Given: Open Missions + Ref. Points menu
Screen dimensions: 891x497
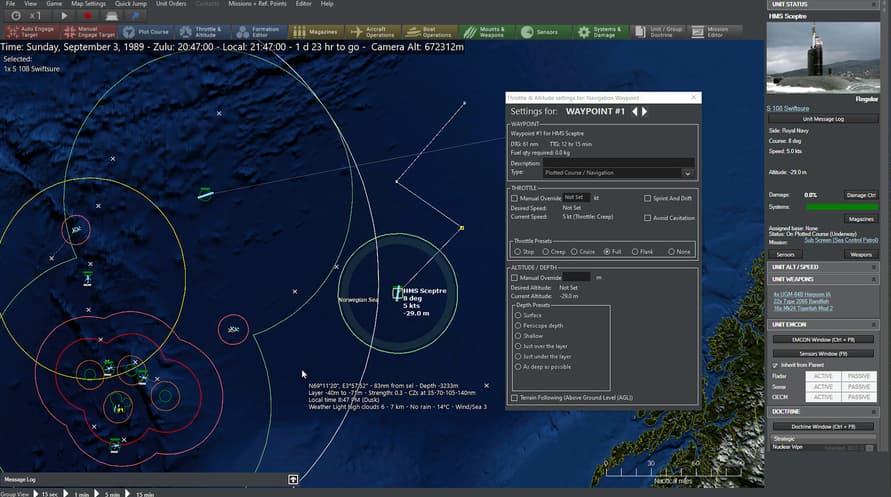Looking at the screenshot, I should [257, 3].
